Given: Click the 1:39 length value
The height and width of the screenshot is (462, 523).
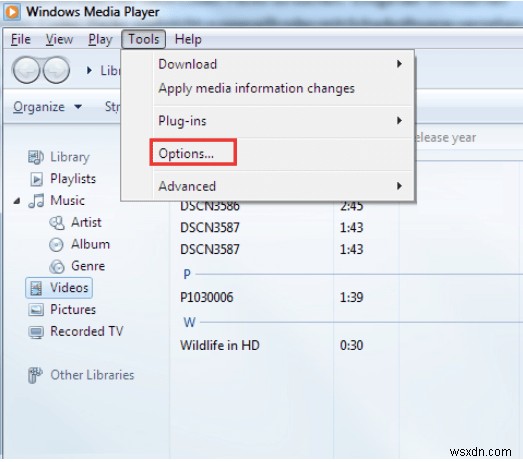Looking at the screenshot, I should click(352, 298).
